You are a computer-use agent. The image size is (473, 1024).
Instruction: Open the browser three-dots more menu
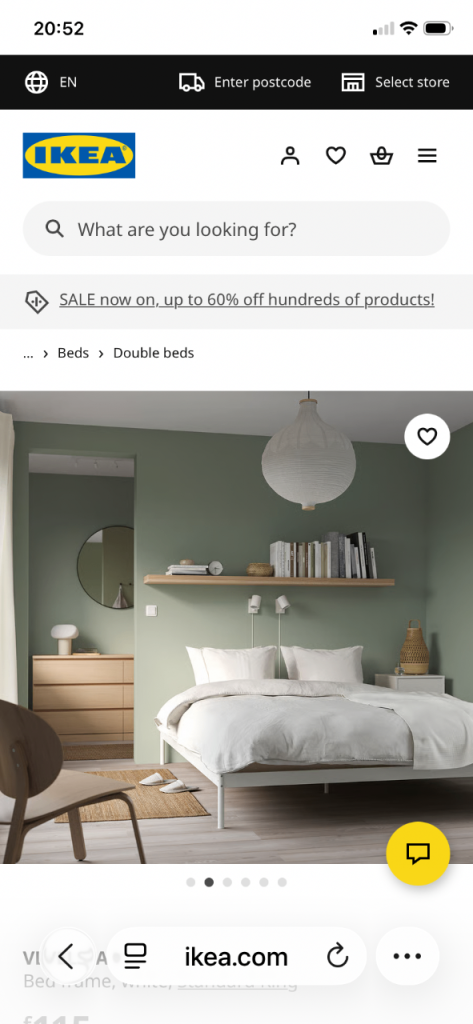click(x=408, y=957)
